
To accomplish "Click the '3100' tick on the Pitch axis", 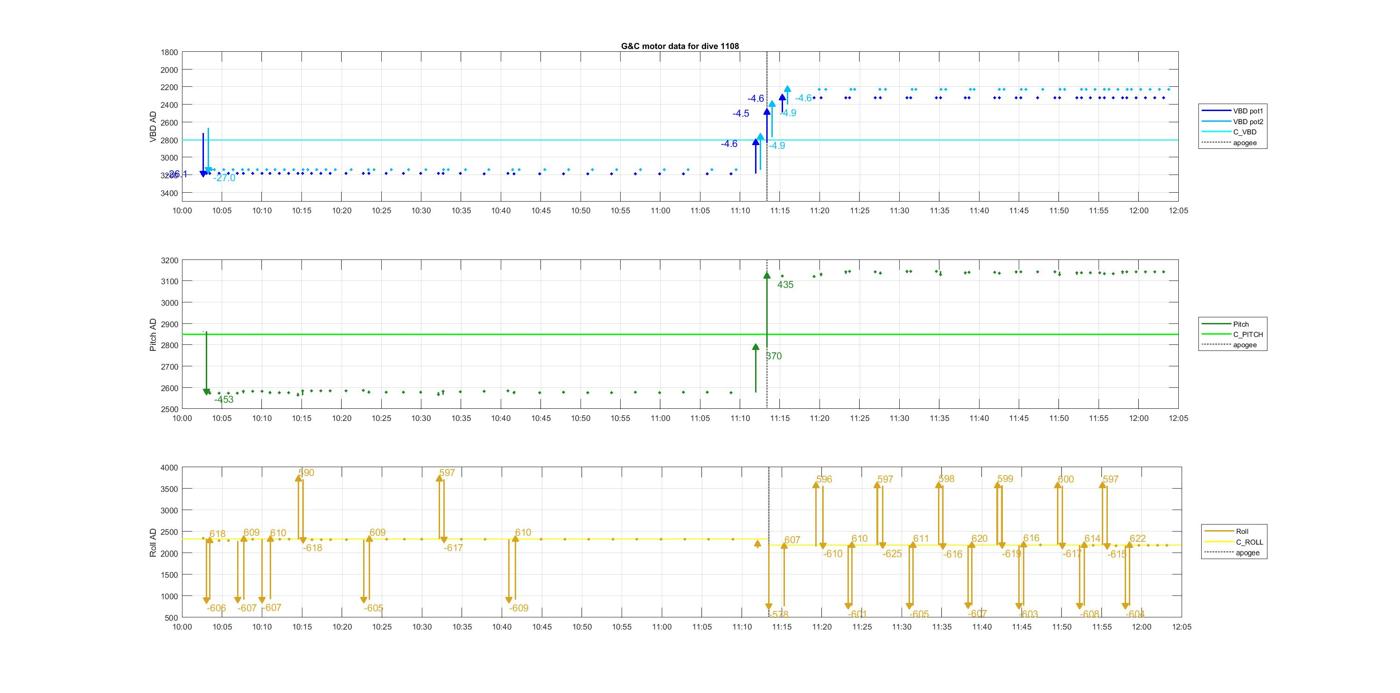I will (x=170, y=282).
